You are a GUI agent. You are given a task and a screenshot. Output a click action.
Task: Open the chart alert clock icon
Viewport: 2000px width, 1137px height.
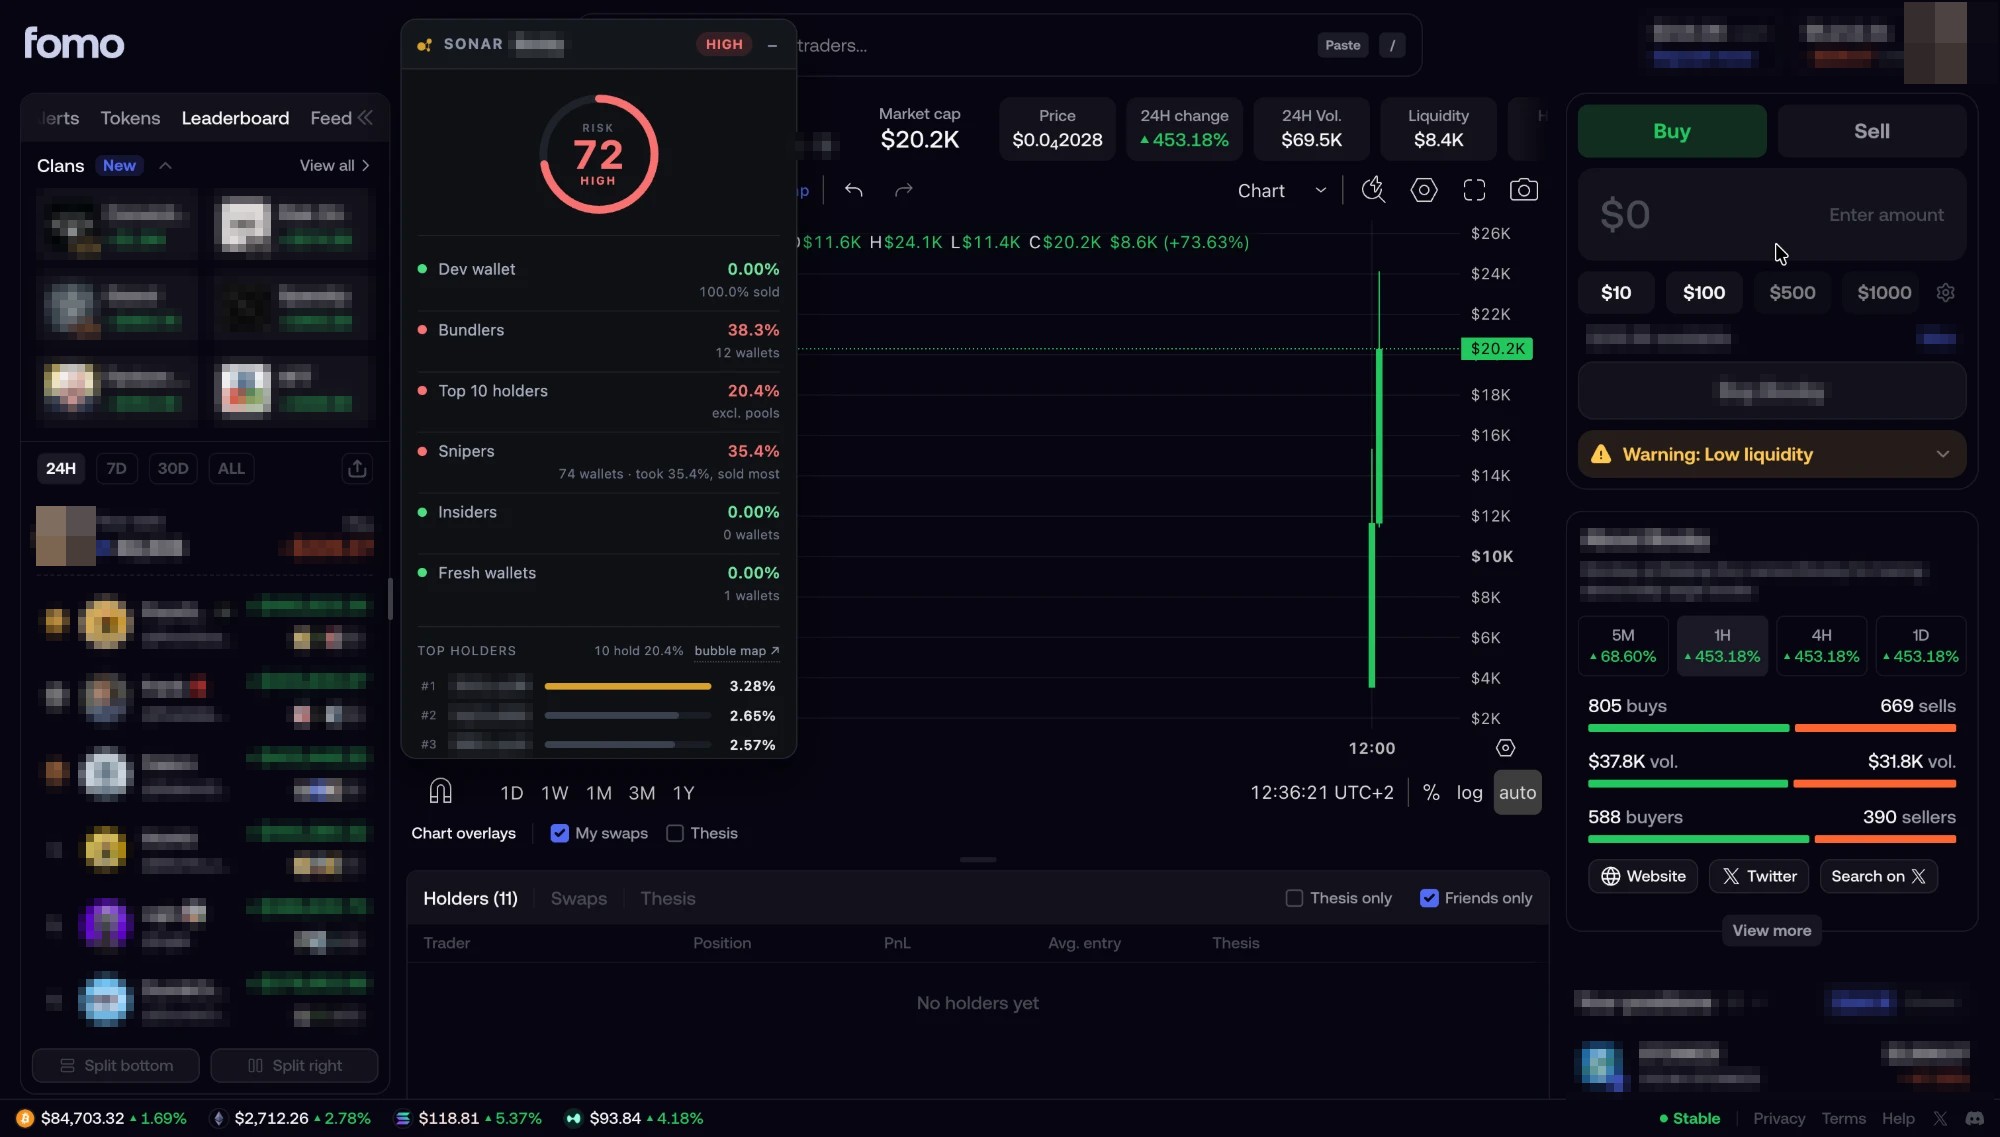coord(1374,190)
